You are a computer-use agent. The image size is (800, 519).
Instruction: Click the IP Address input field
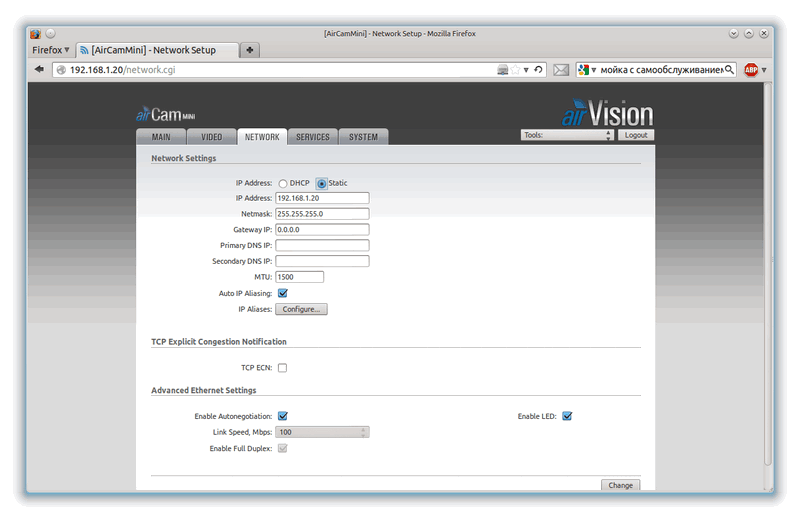(322, 198)
